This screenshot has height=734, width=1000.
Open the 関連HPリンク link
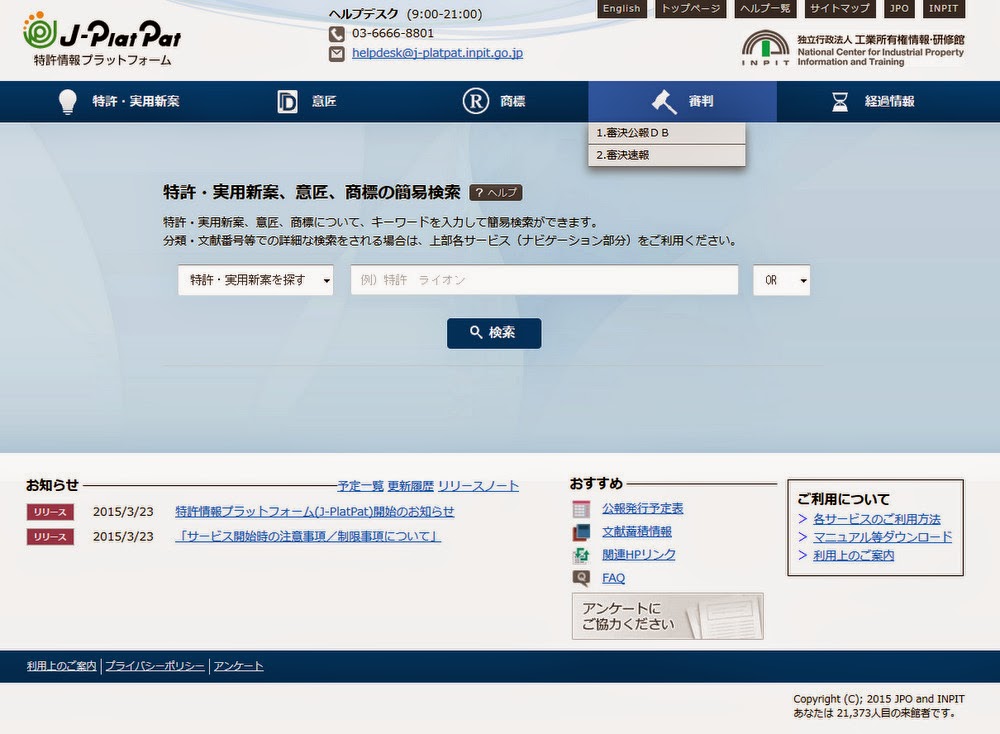[639, 554]
